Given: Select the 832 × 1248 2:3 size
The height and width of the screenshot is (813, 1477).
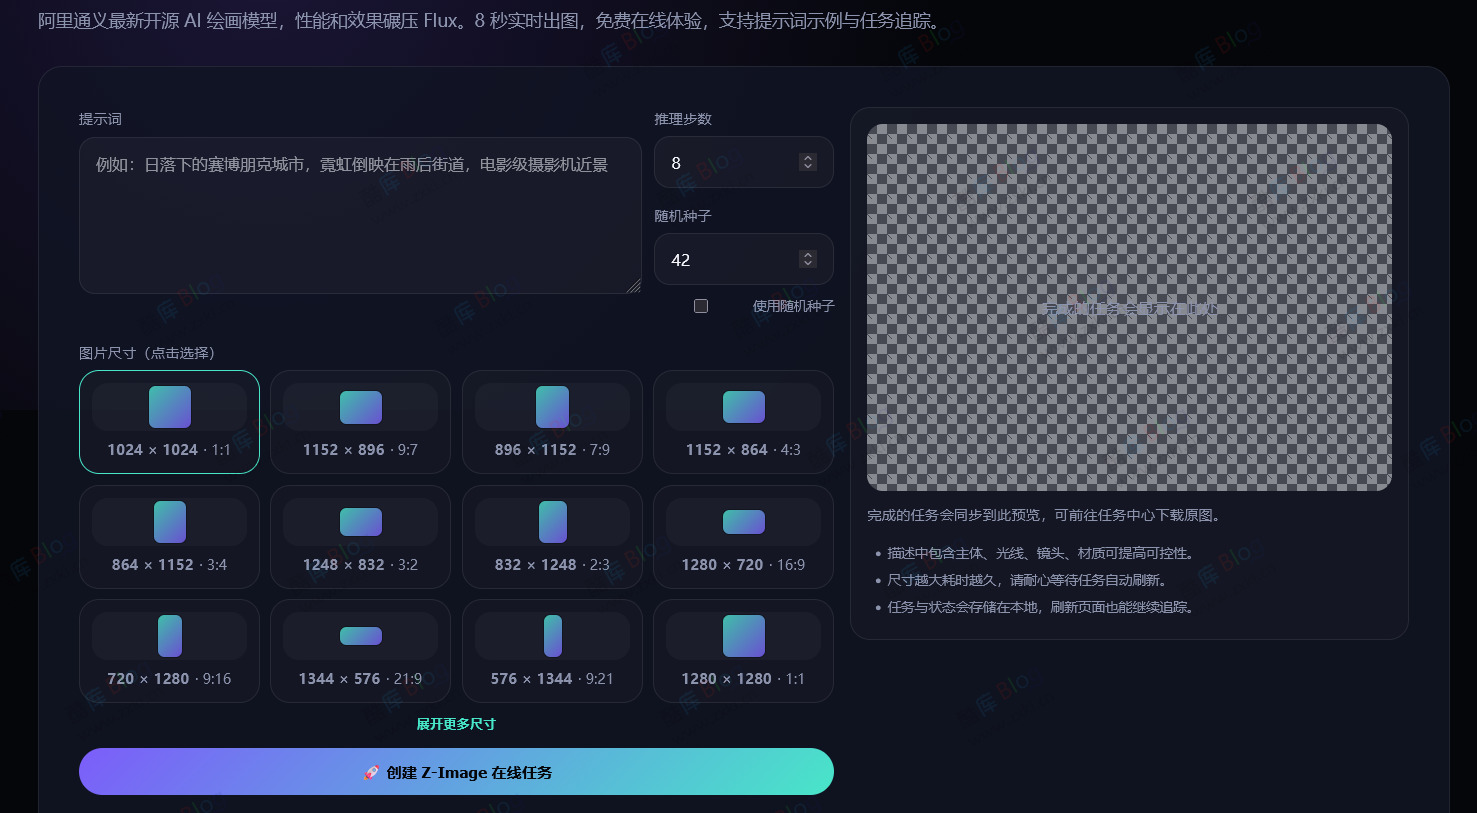Looking at the screenshot, I should (x=552, y=536).
